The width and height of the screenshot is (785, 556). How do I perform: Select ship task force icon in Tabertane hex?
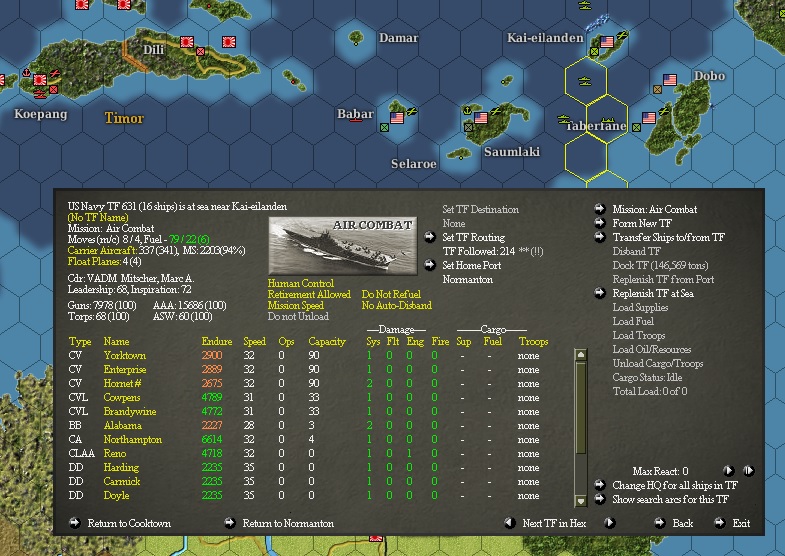point(608,121)
